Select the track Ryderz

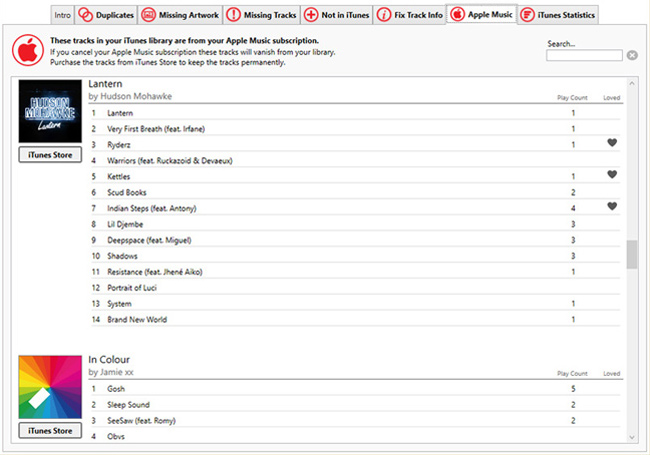tap(355, 145)
